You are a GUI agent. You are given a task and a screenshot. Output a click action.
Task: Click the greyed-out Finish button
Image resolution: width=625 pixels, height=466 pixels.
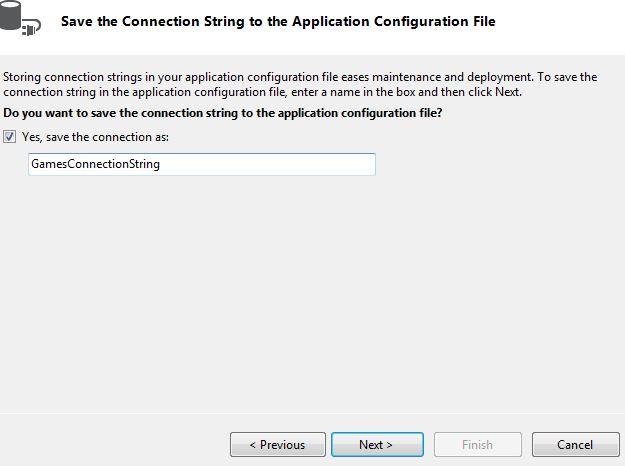477,445
